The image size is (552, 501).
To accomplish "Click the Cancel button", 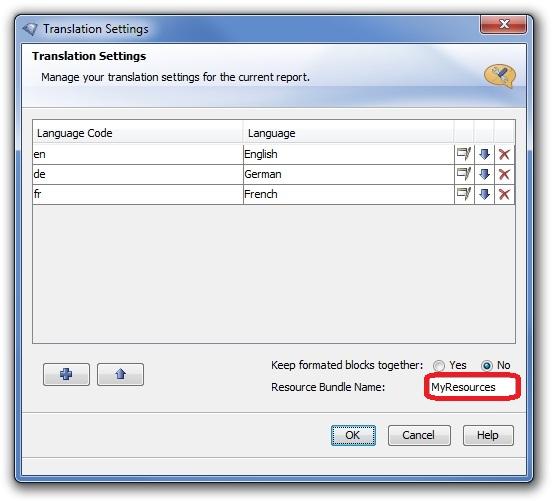I will click(419, 435).
